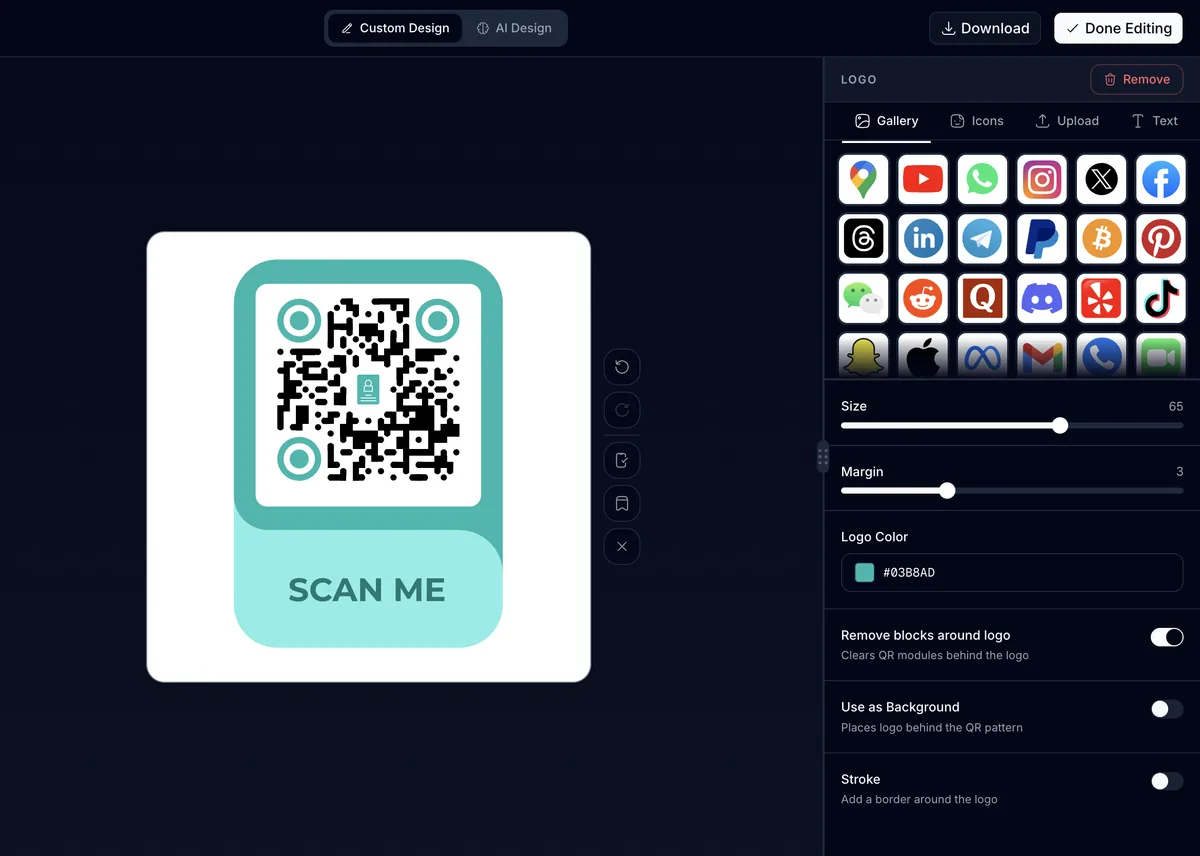This screenshot has height=856, width=1200.
Task: Open the Logo Color swatch picker
Action: [x=865, y=573]
